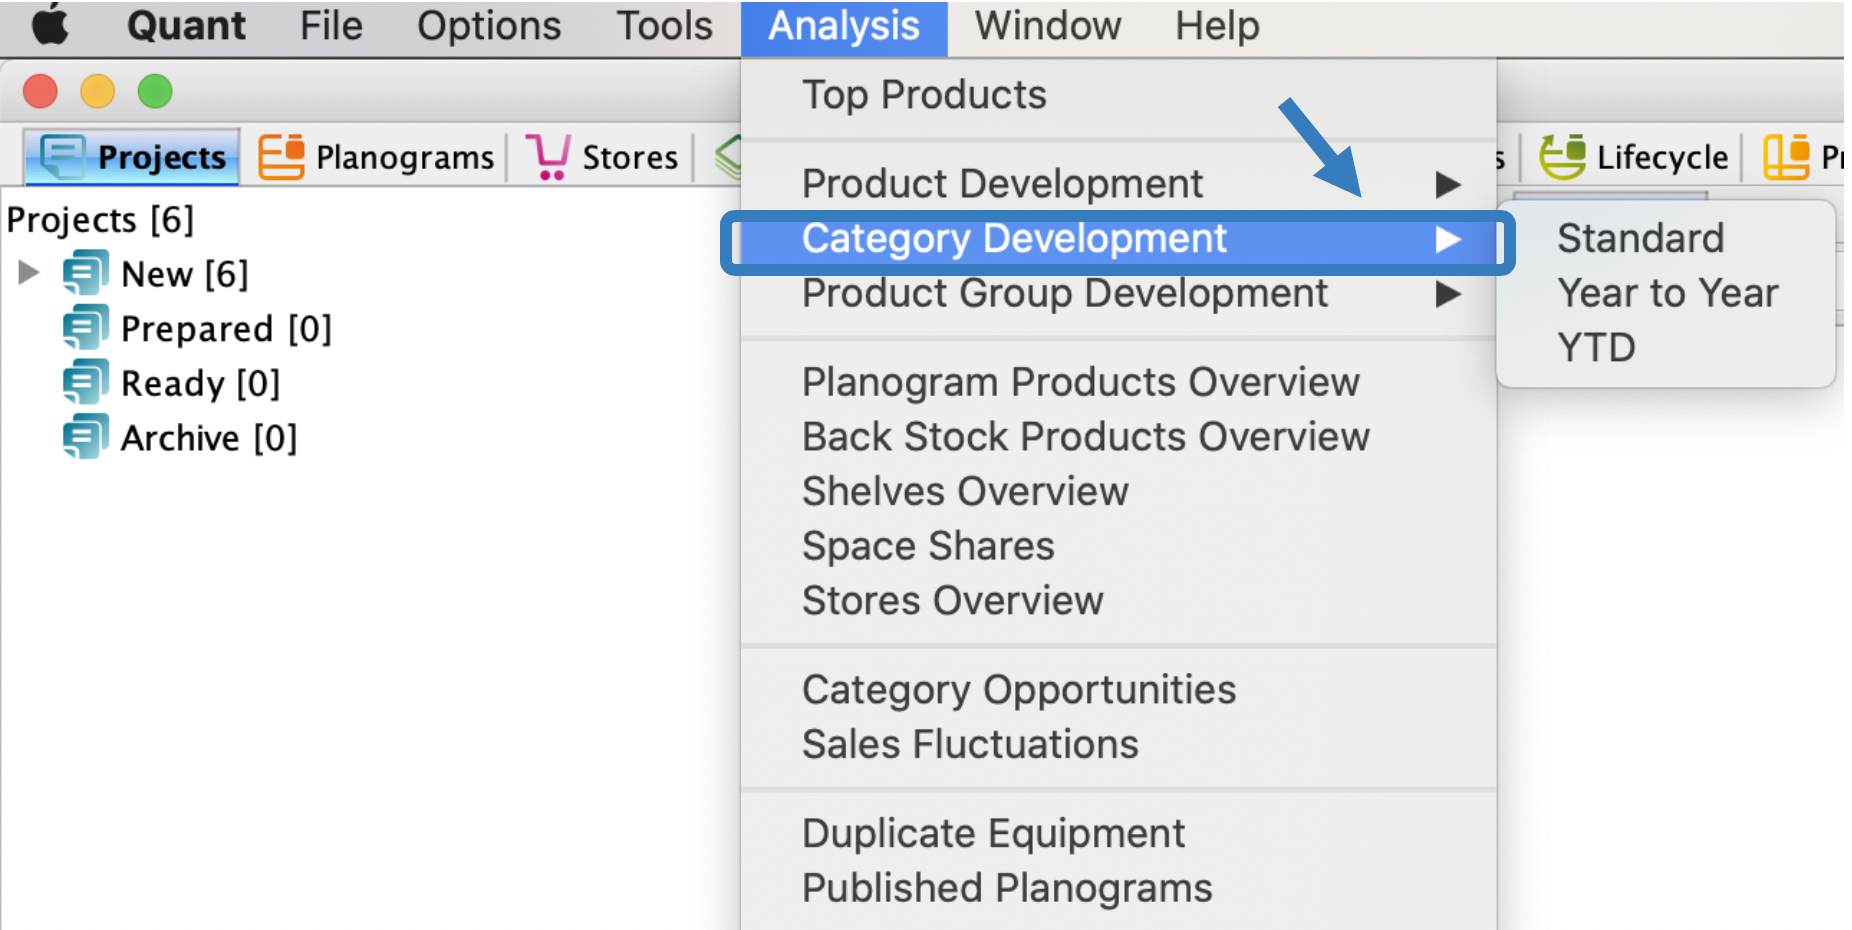This screenshot has height=930, width=1852.
Task: Choose Year to Year submenu option
Action: [1667, 293]
